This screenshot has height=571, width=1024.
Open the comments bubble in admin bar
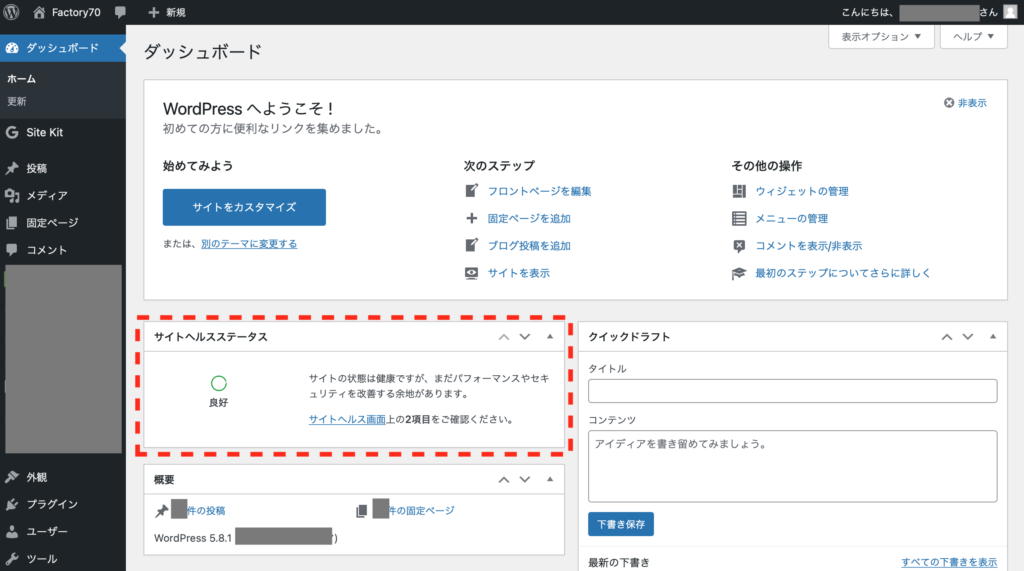tap(120, 12)
